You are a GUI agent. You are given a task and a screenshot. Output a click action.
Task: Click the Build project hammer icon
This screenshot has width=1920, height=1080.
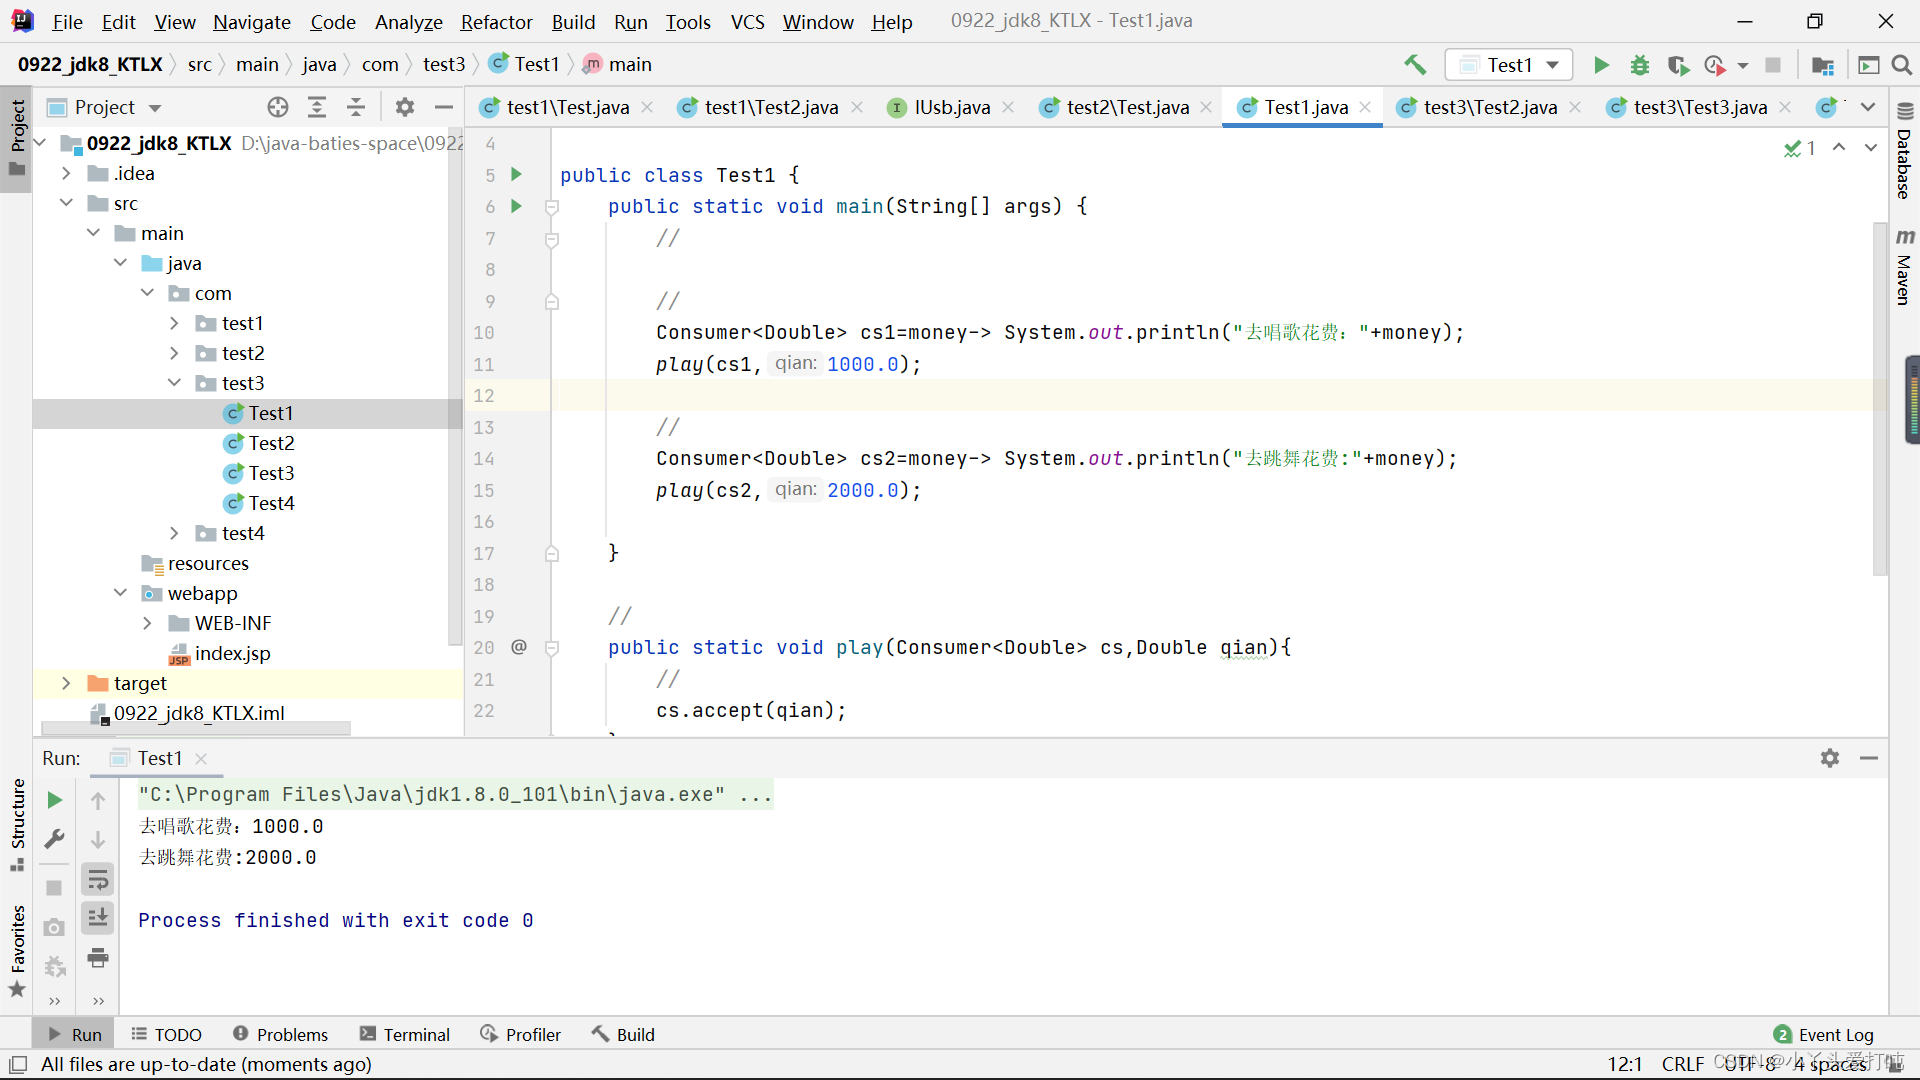(x=1415, y=65)
